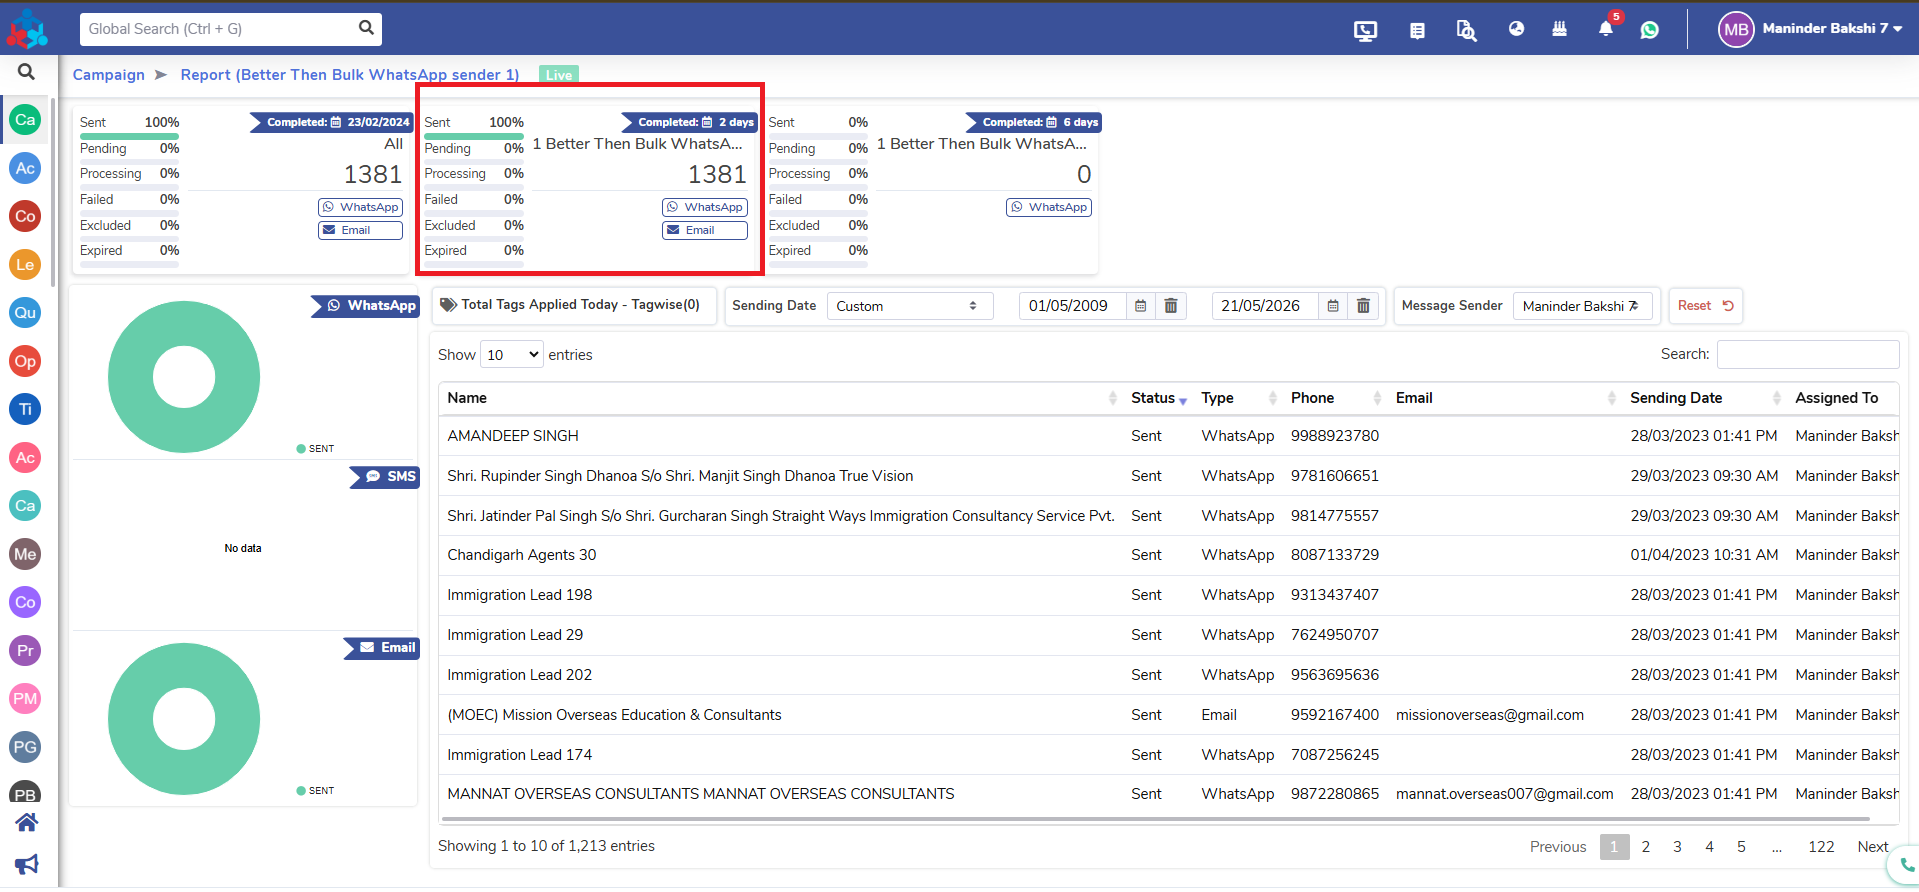Image resolution: width=1919 pixels, height=892 pixels.
Task: Click the Reset button
Action: point(1706,306)
